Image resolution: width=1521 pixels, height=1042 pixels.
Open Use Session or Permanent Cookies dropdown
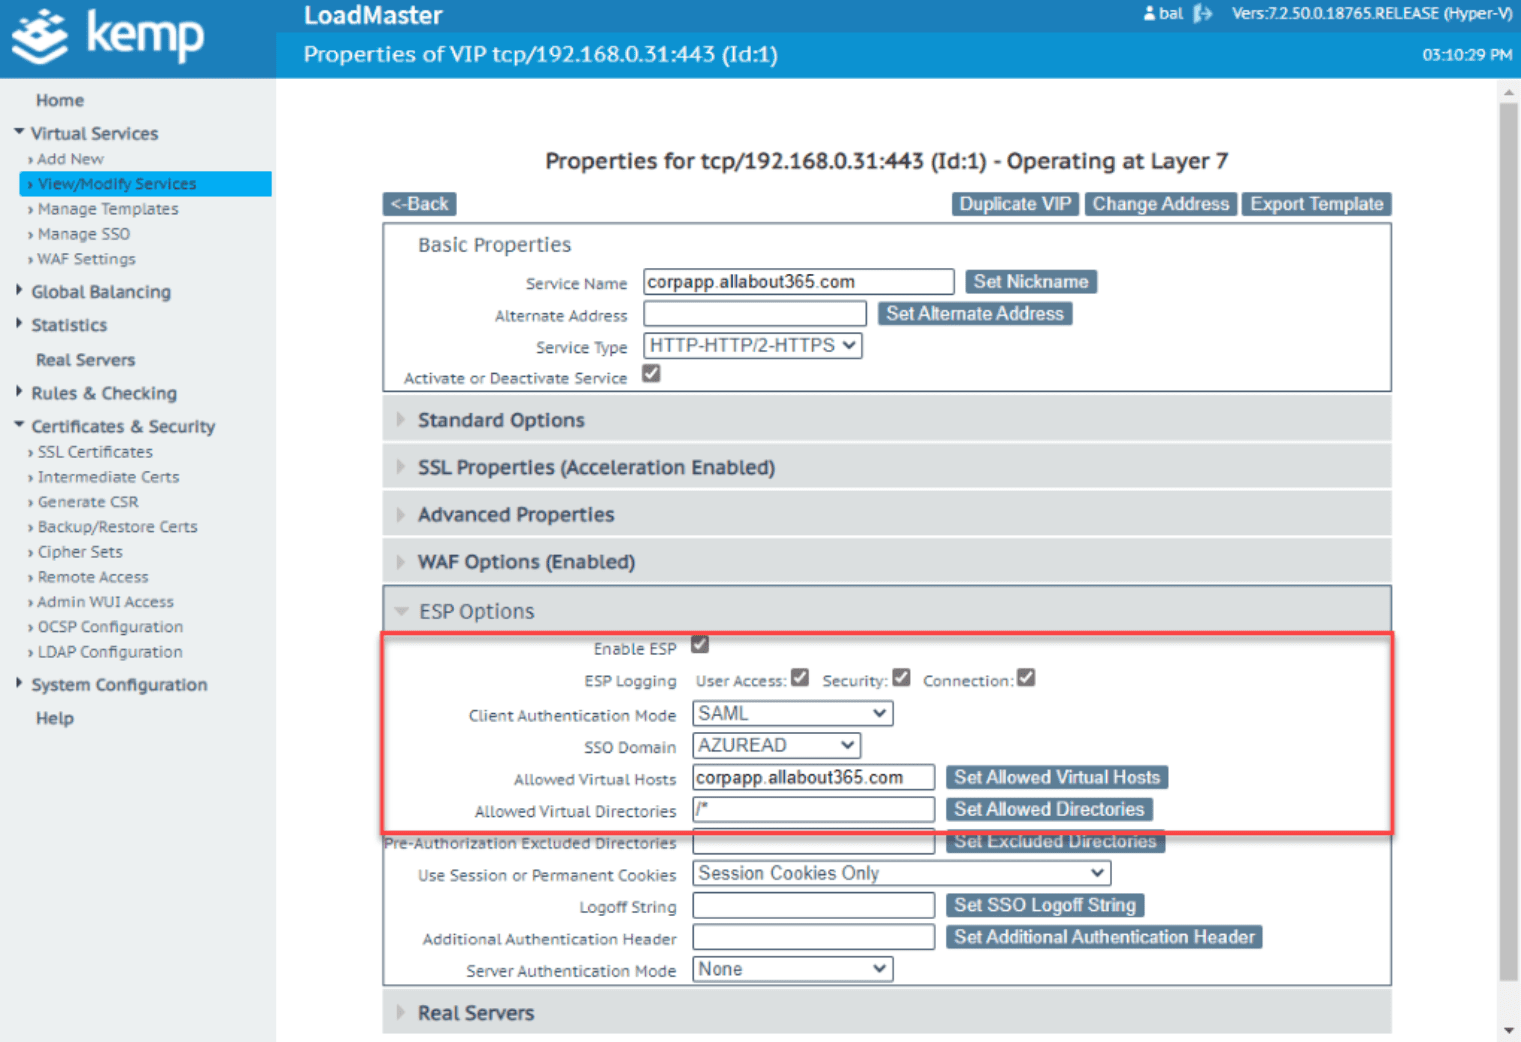(x=901, y=874)
